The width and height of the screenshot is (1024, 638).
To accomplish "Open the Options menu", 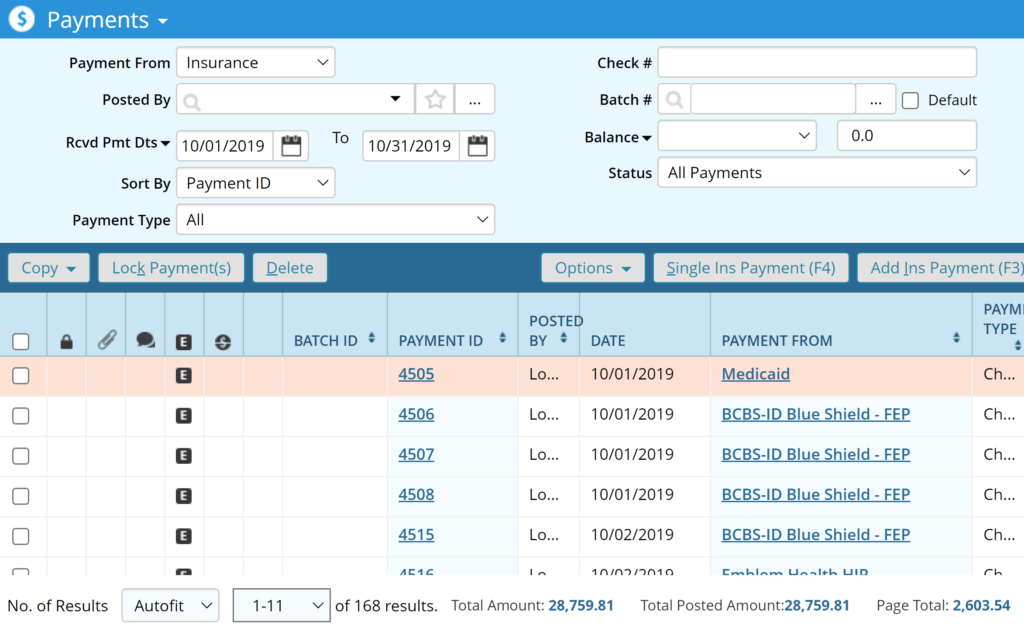I will coord(593,268).
